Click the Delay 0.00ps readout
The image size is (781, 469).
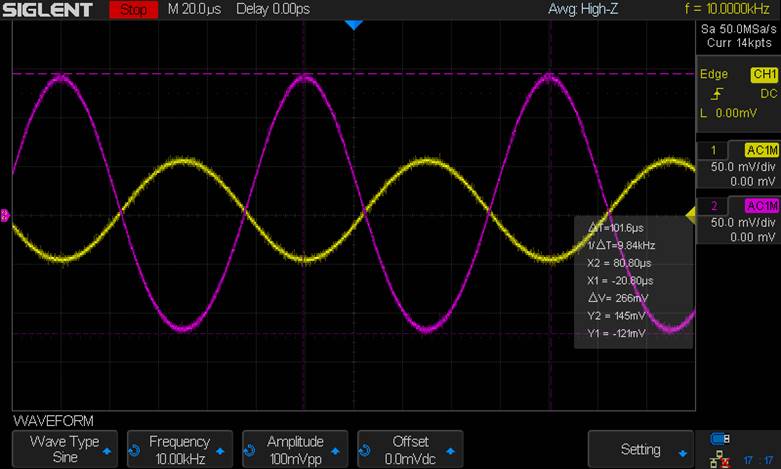(273, 9)
